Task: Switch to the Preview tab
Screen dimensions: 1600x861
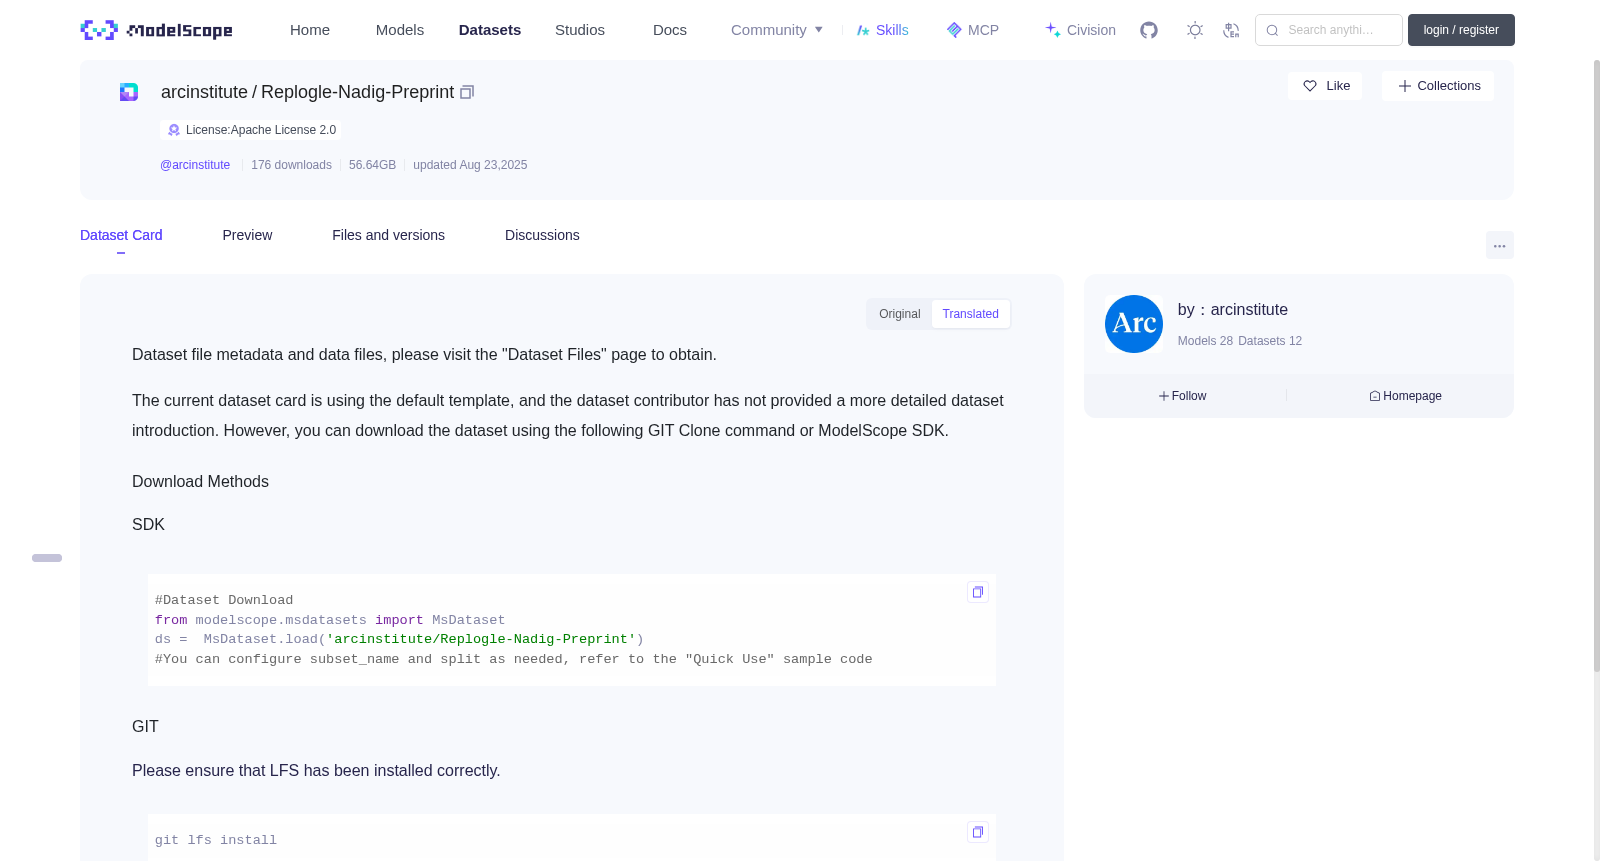Action: pyautogui.click(x=247, y=235)
